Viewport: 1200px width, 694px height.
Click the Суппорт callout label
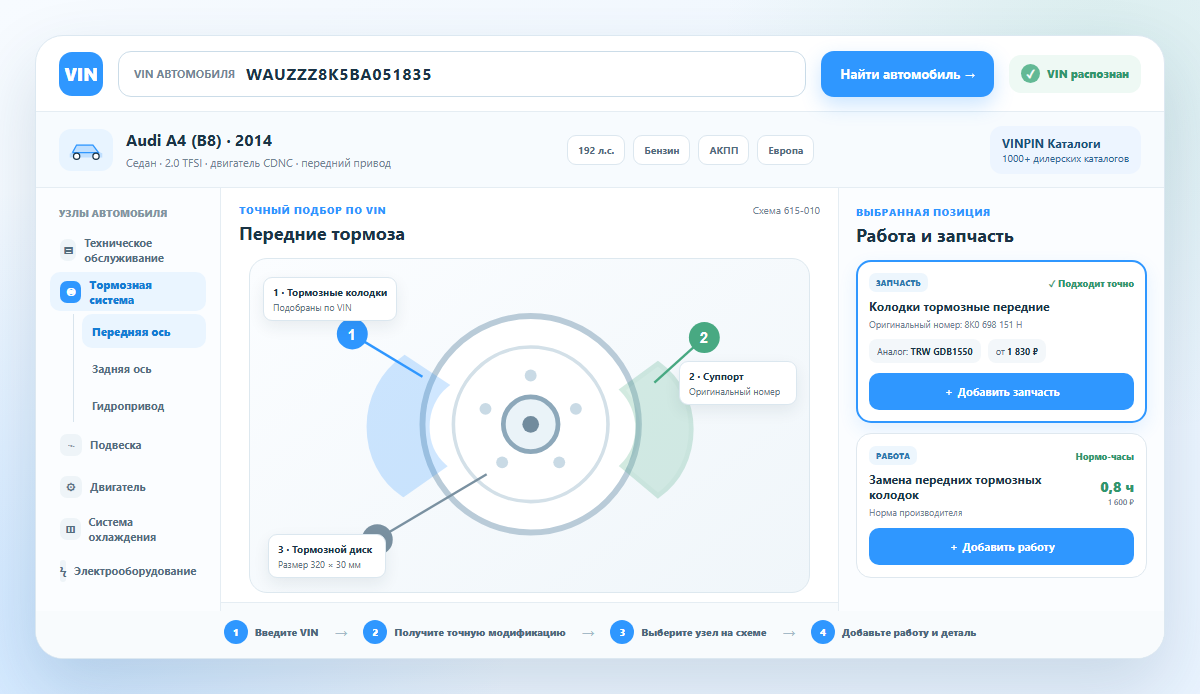point(737,383)
